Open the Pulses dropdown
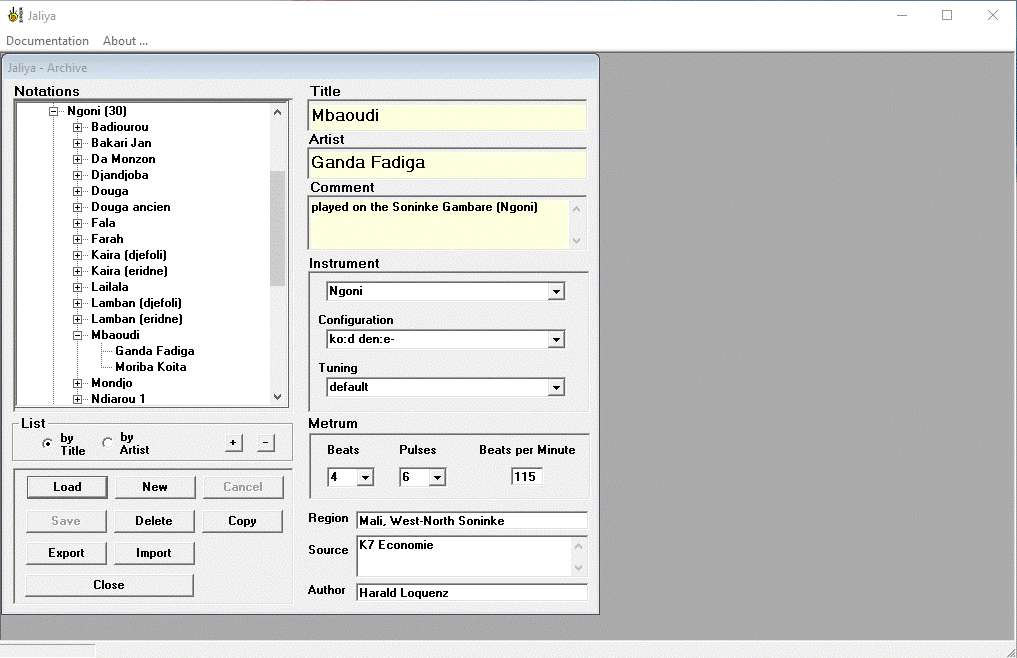 [x=437, y=477]
